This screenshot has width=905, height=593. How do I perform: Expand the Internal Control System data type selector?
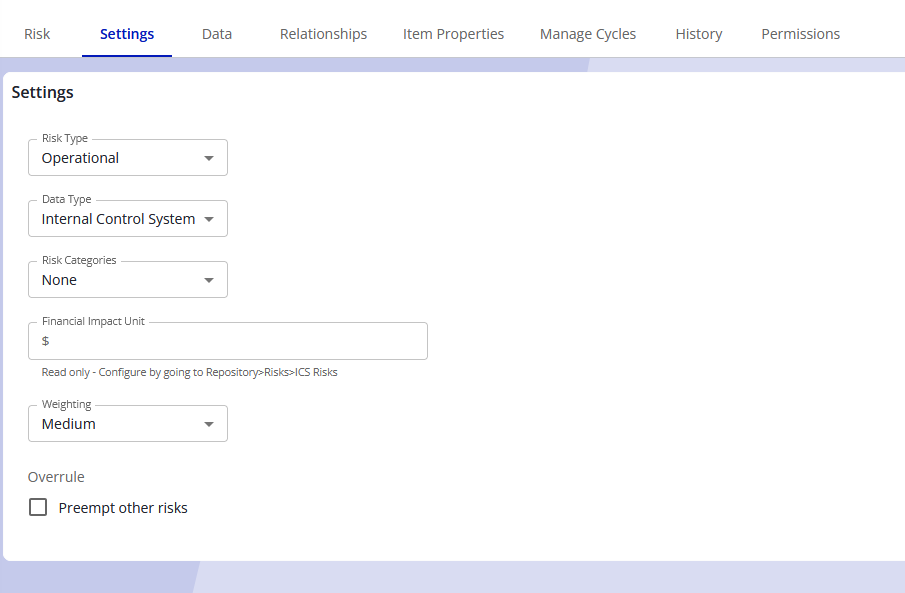coord(118,219)
